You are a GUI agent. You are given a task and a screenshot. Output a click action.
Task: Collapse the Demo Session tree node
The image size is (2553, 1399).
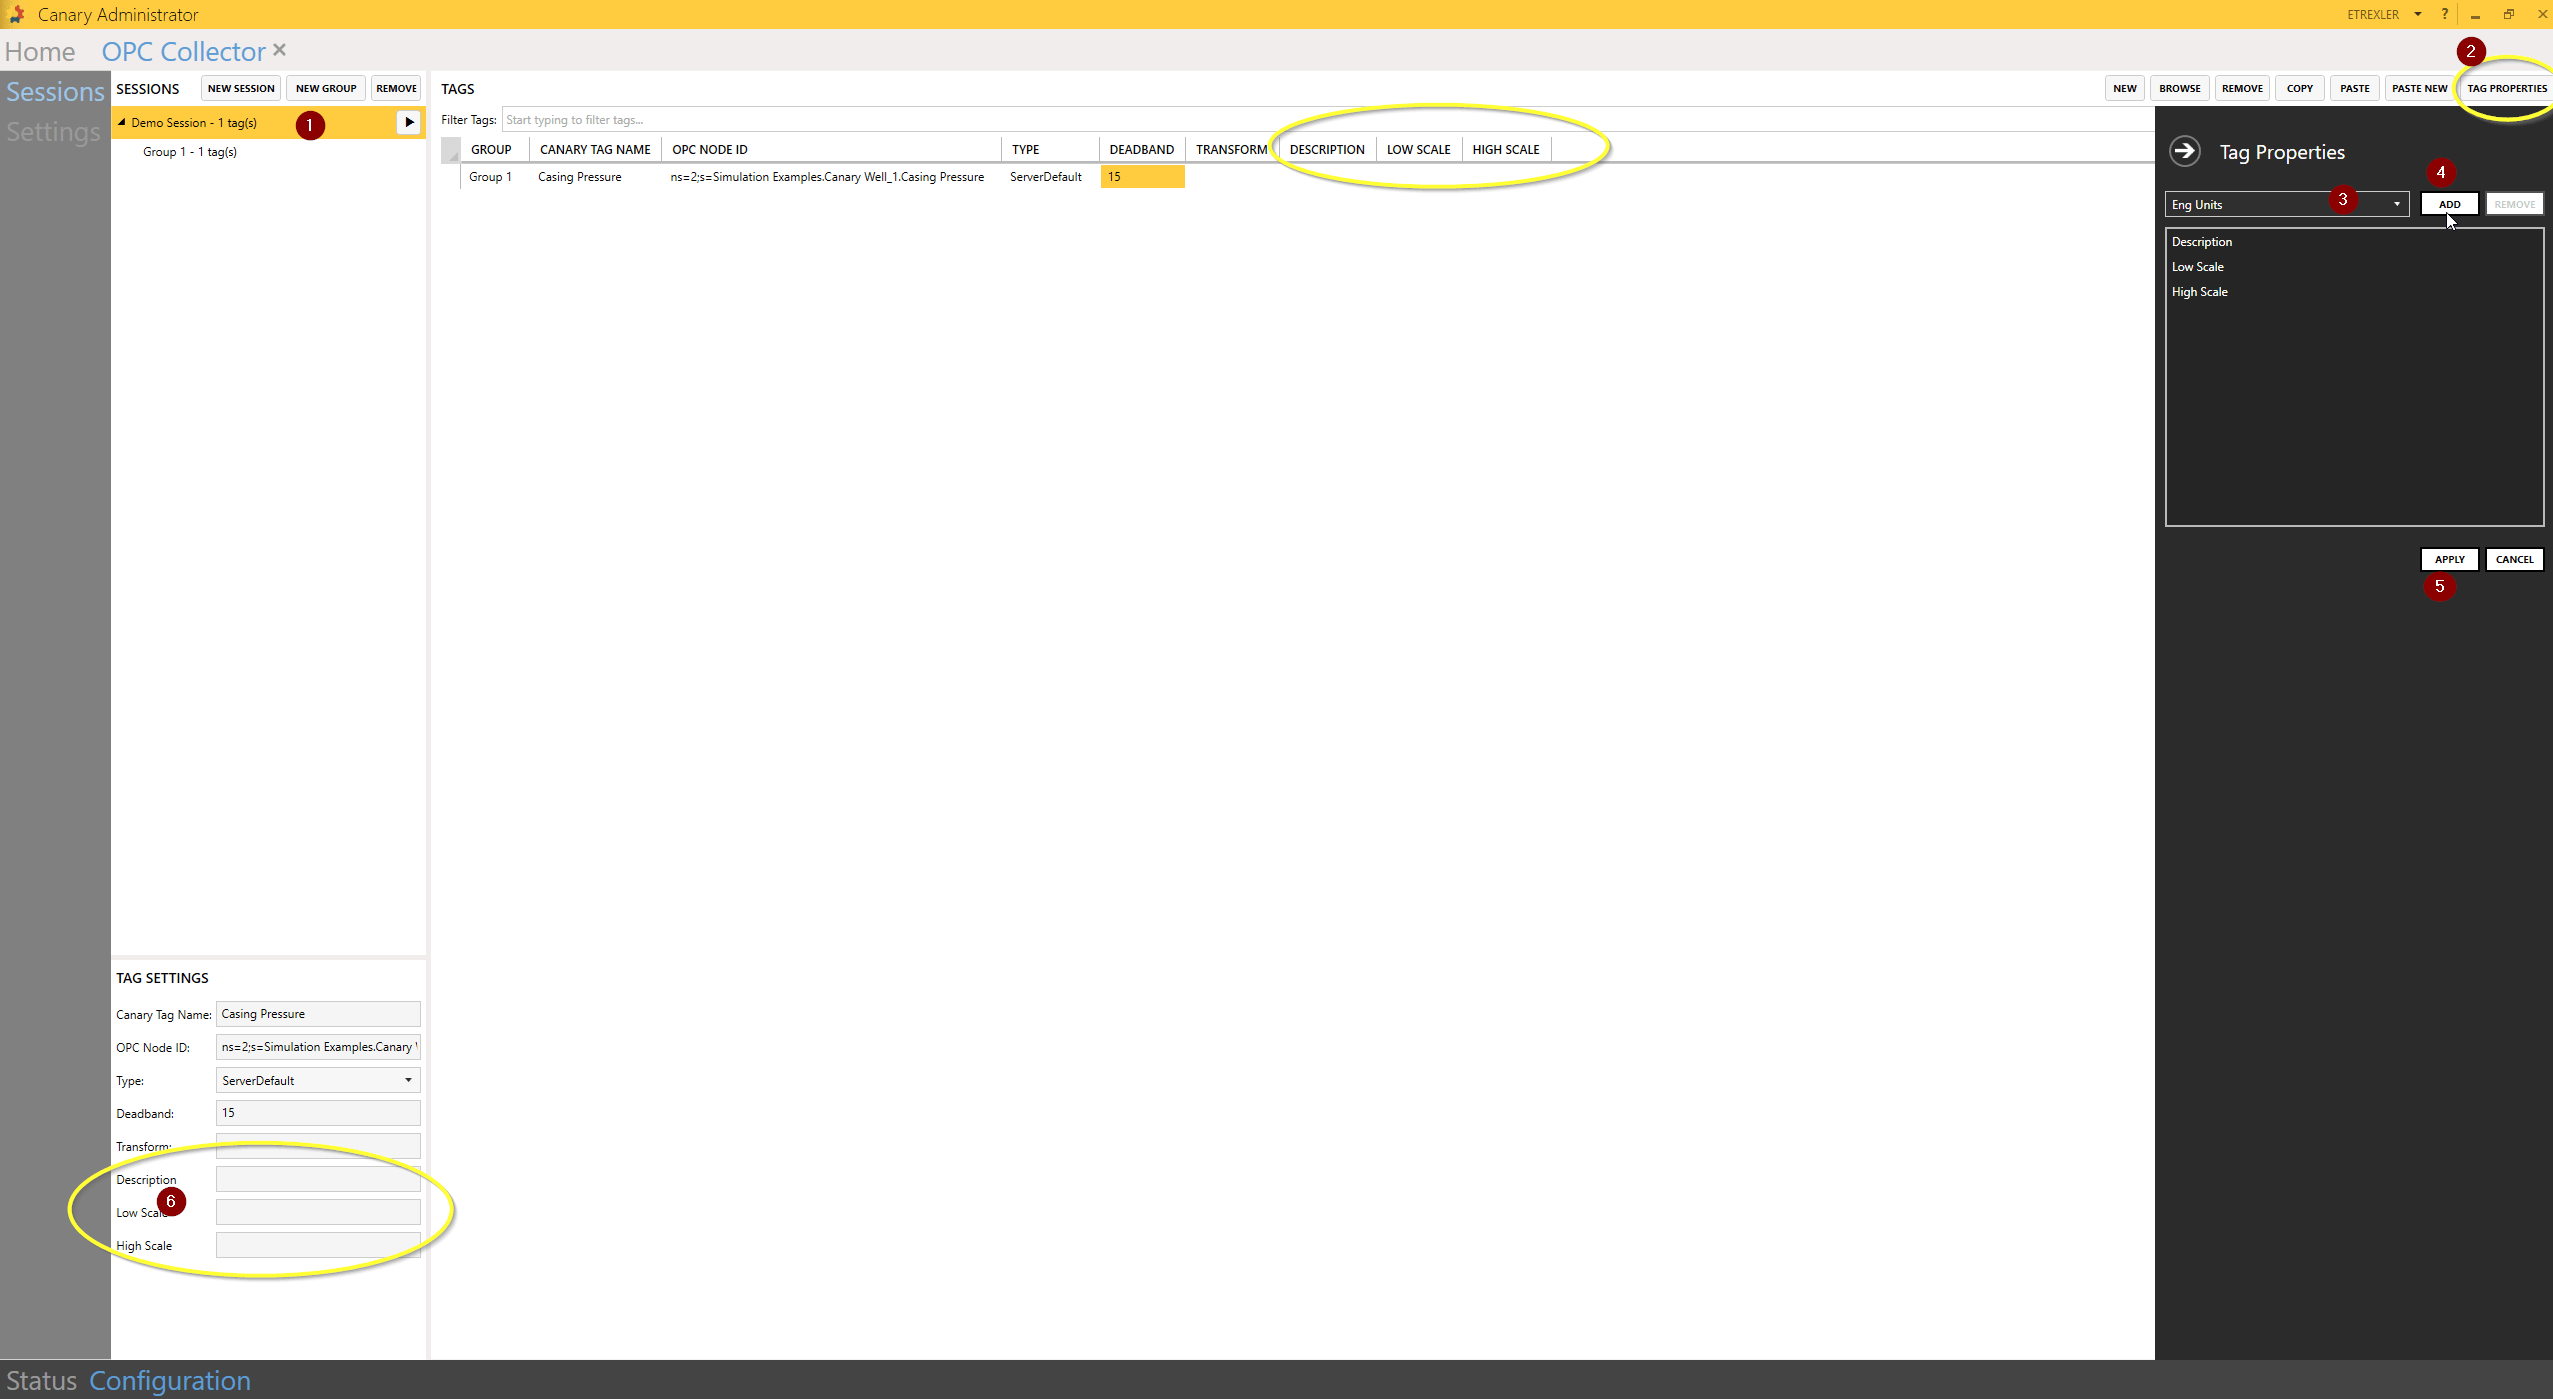click(121, 122)
